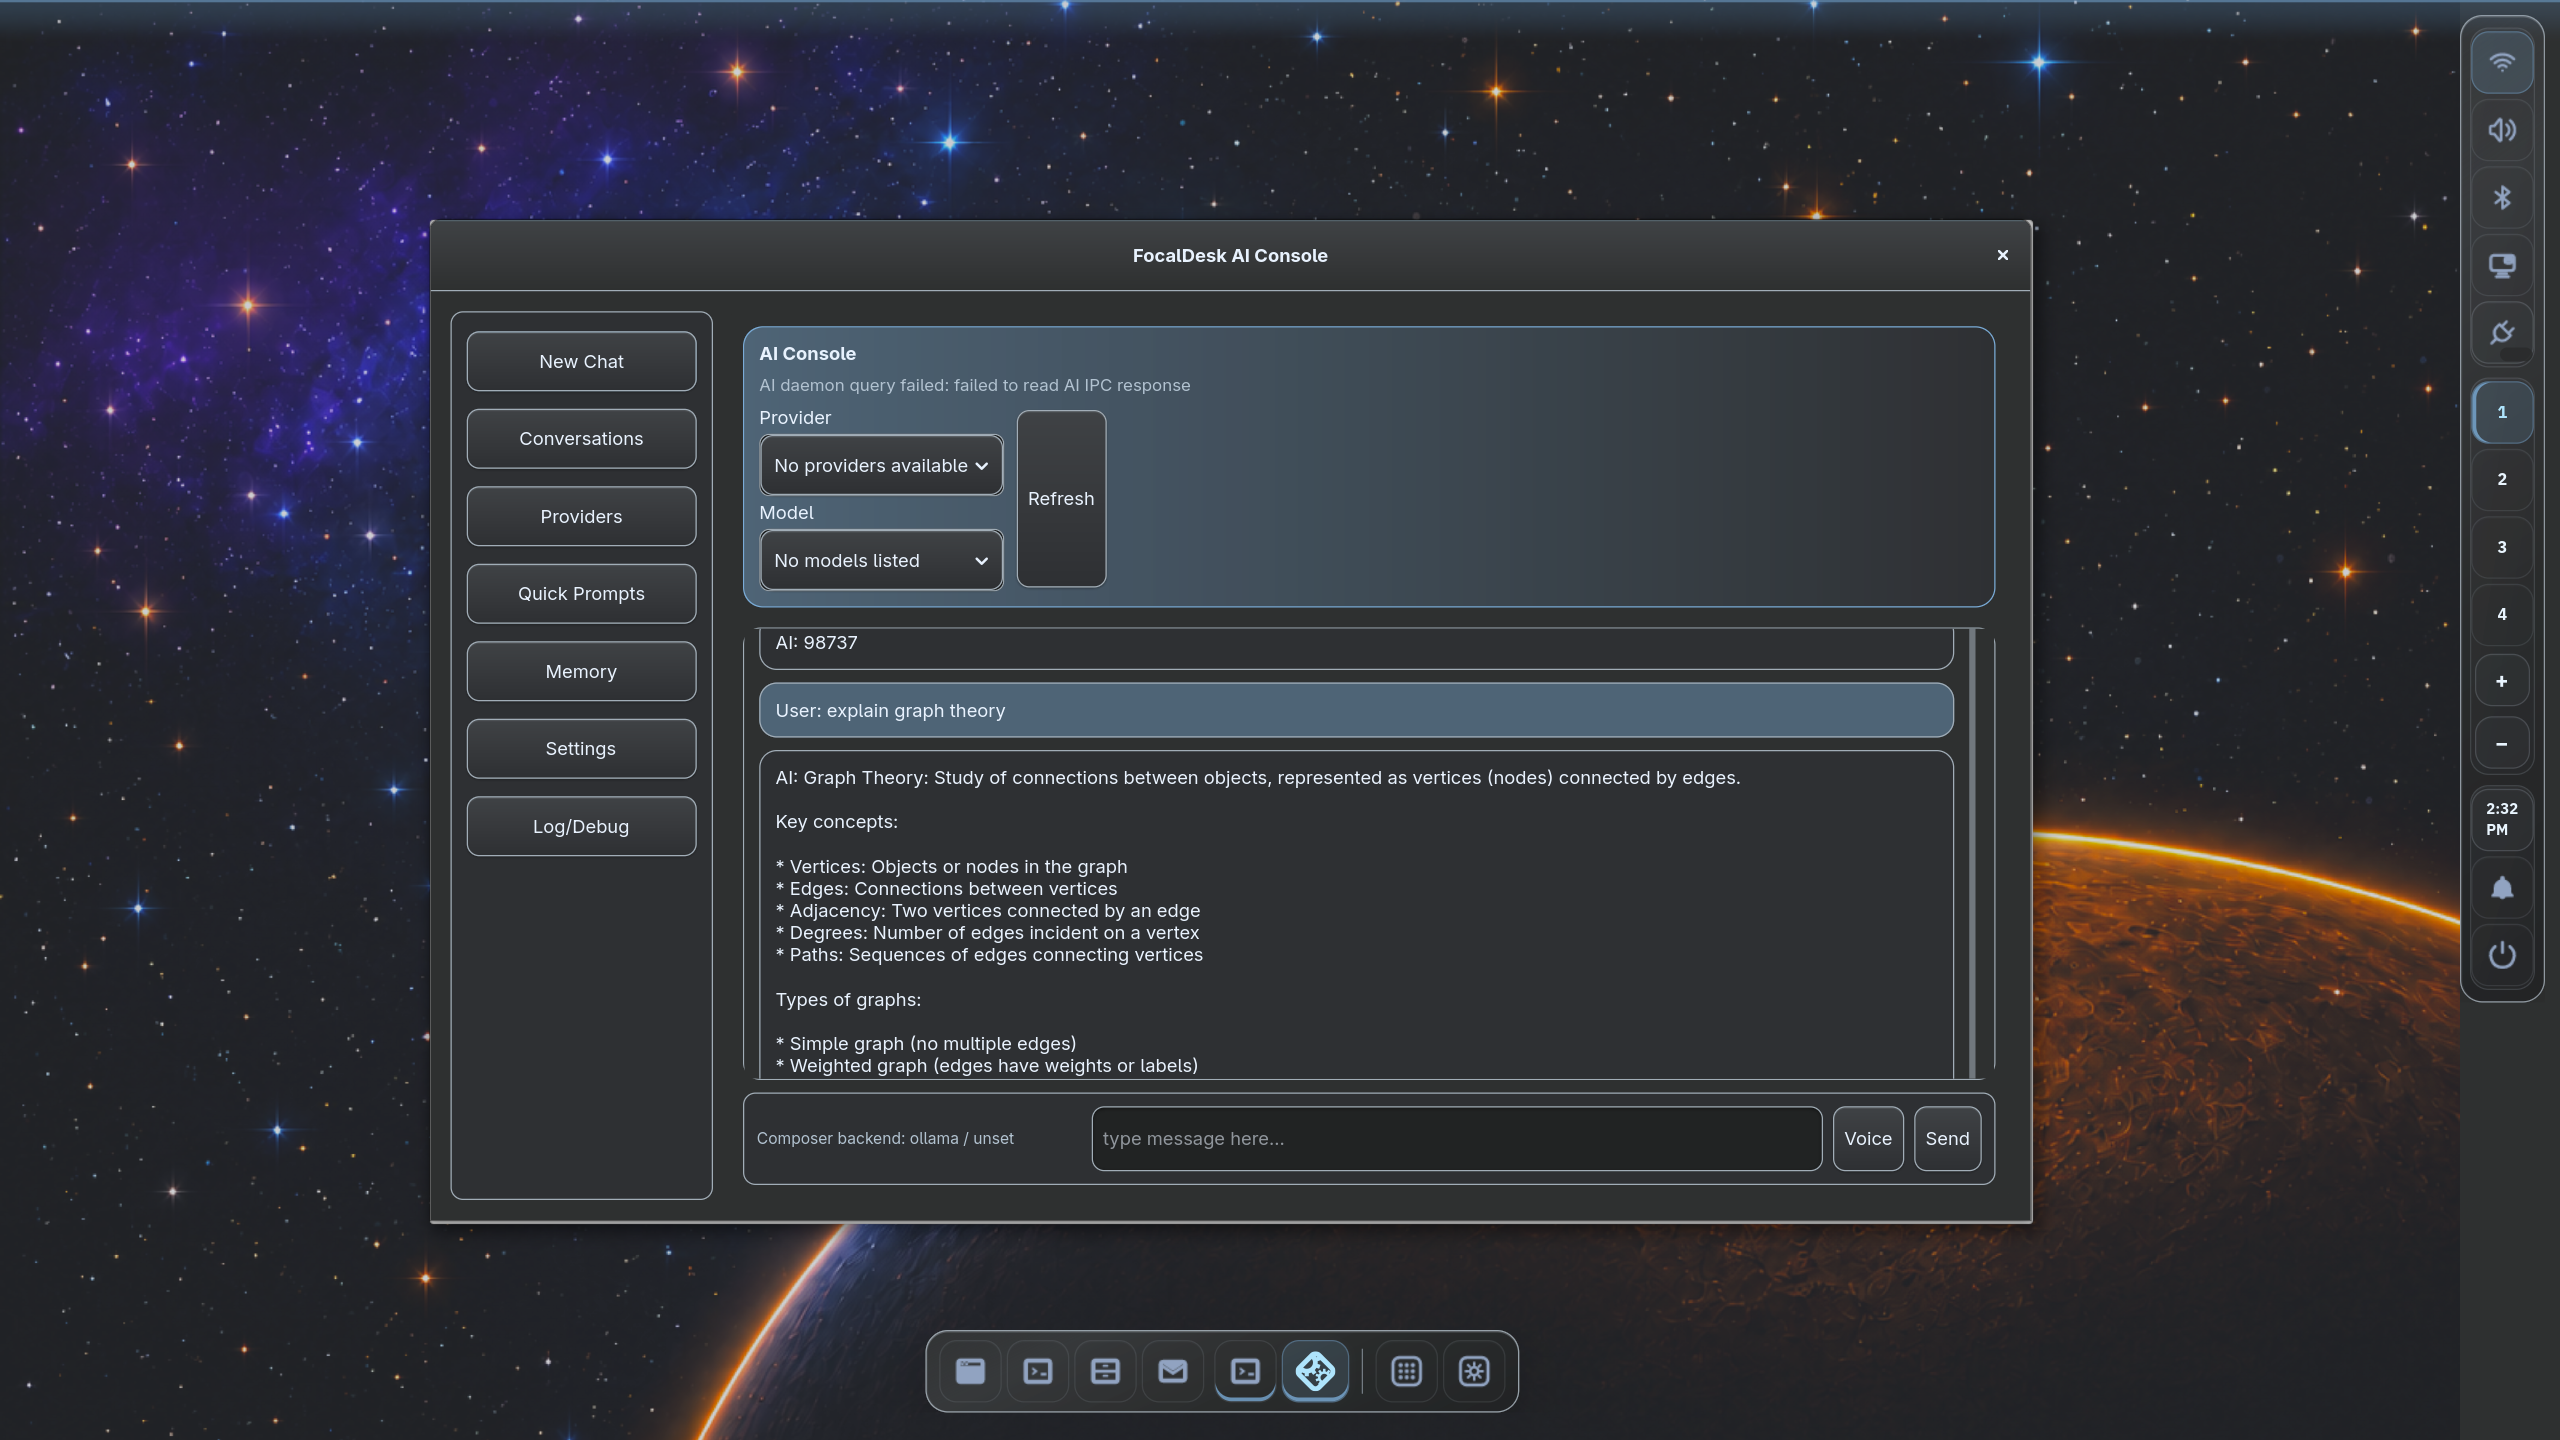Screen dimensions: 2560x1440
Task: Open the Quick Prompts section
Action: coord(581,594)
